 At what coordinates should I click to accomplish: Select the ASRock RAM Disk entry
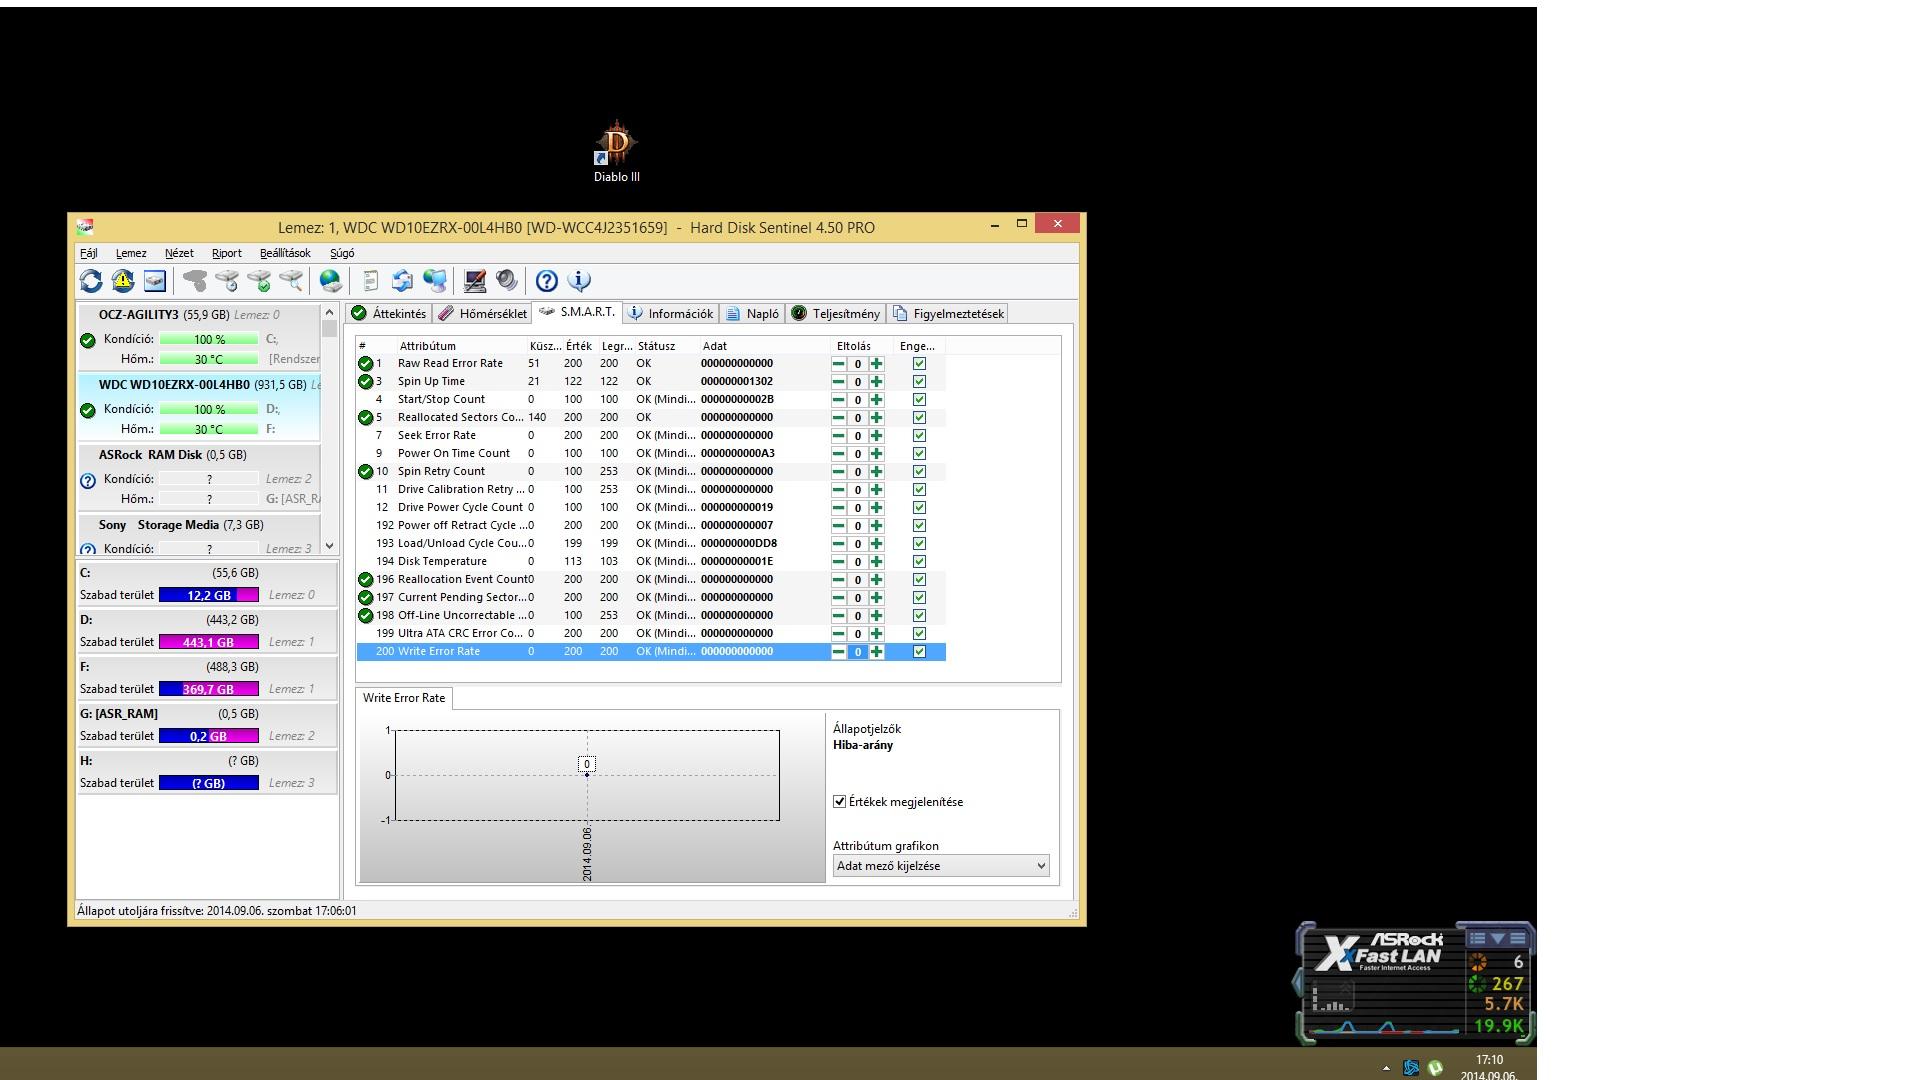click(199, 478)
